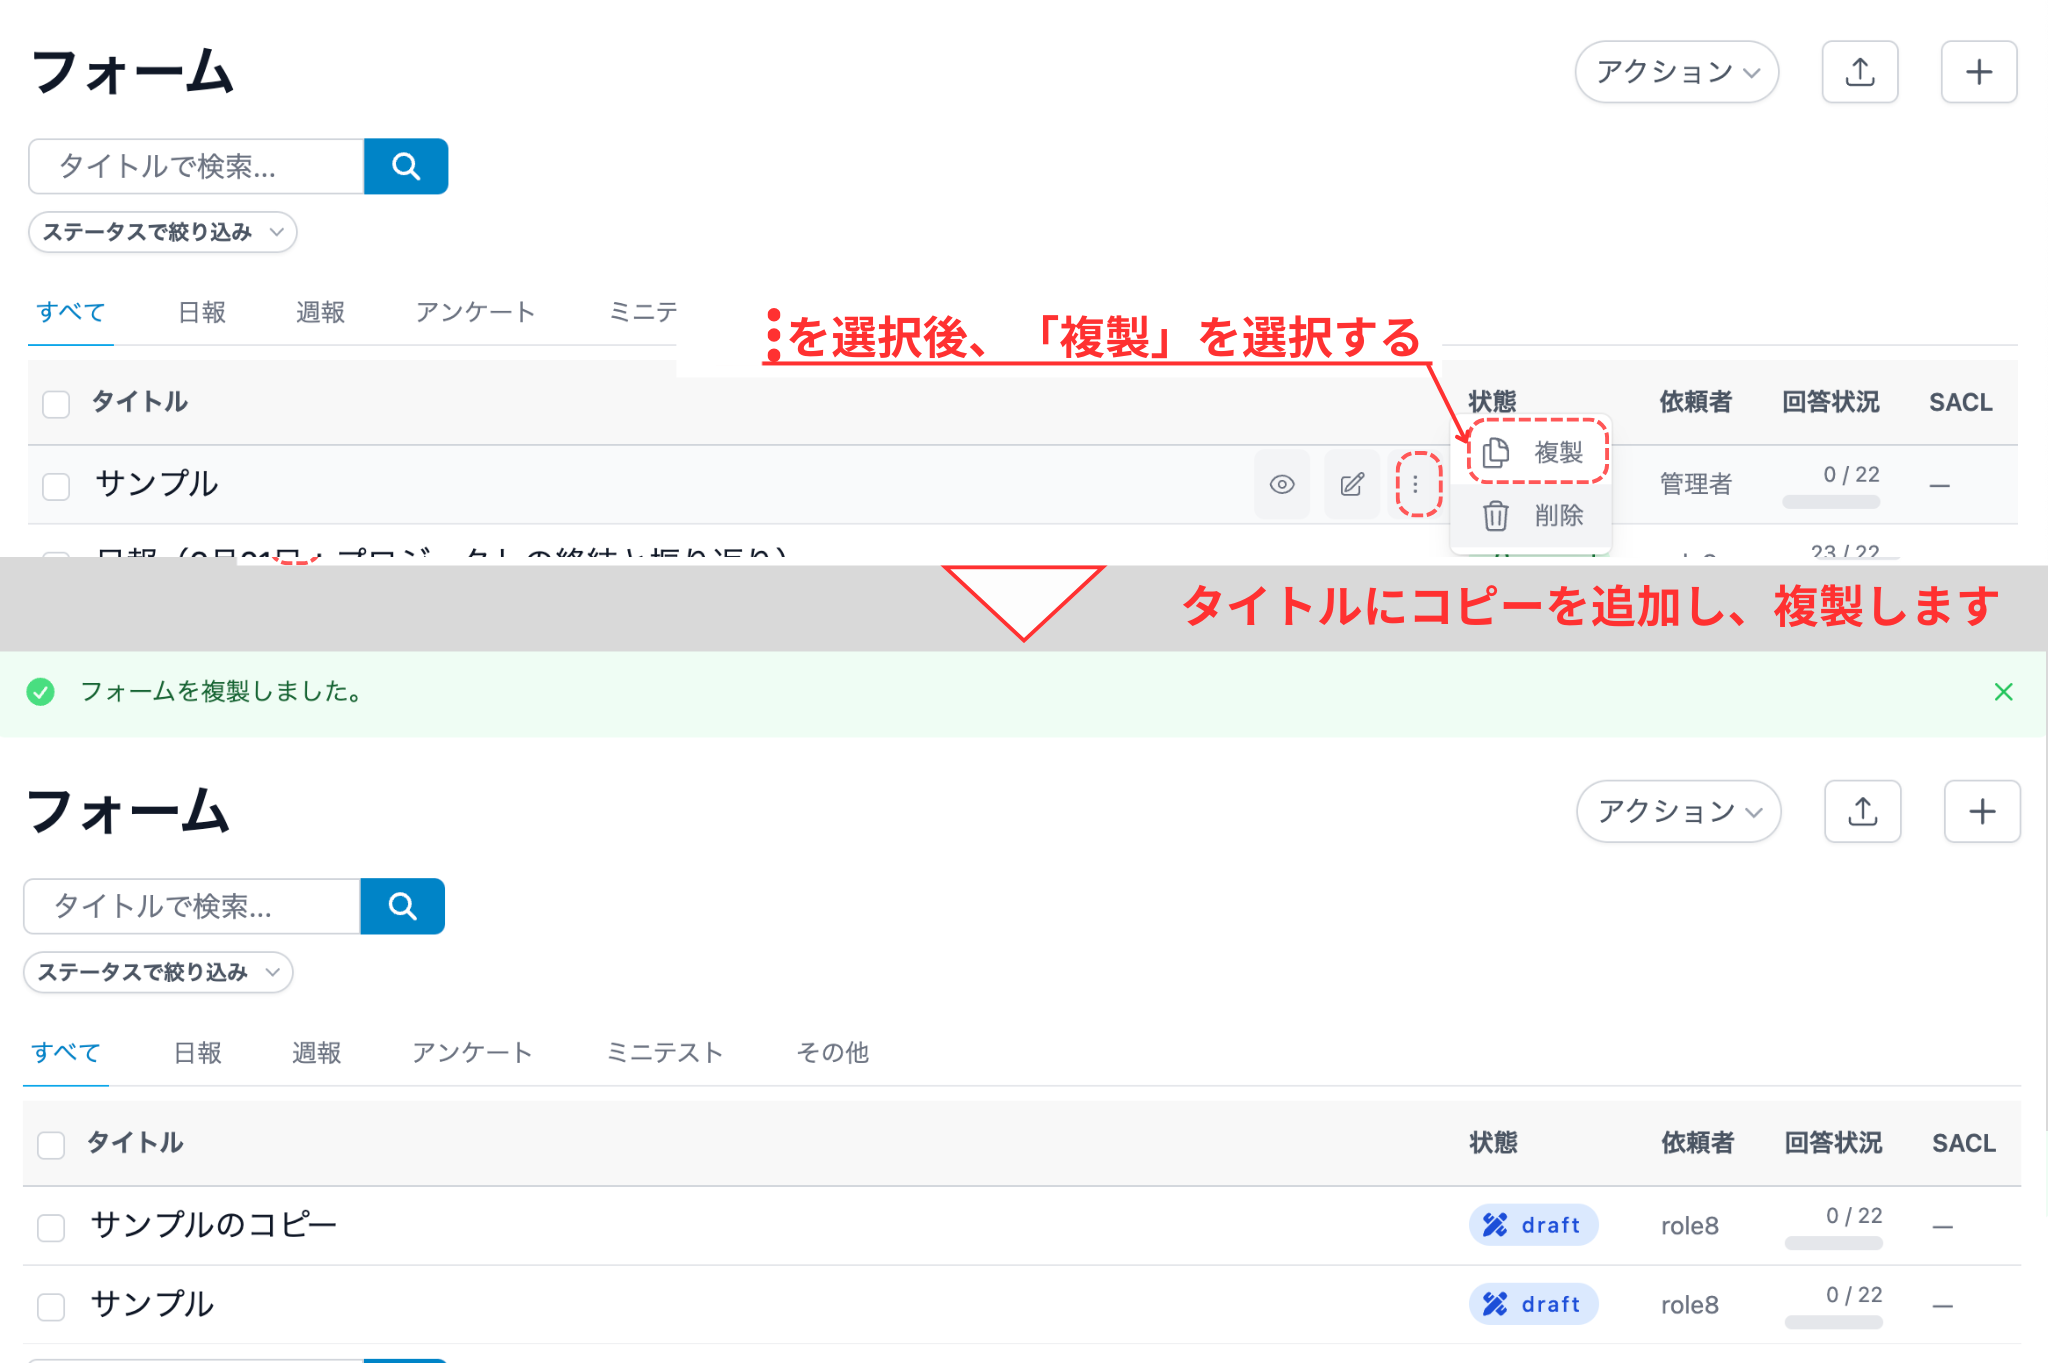The height and width of the screenshot is (1363, 2048).
Task: Click the サンプルのコピー form title
Action: coord(214,1225)
